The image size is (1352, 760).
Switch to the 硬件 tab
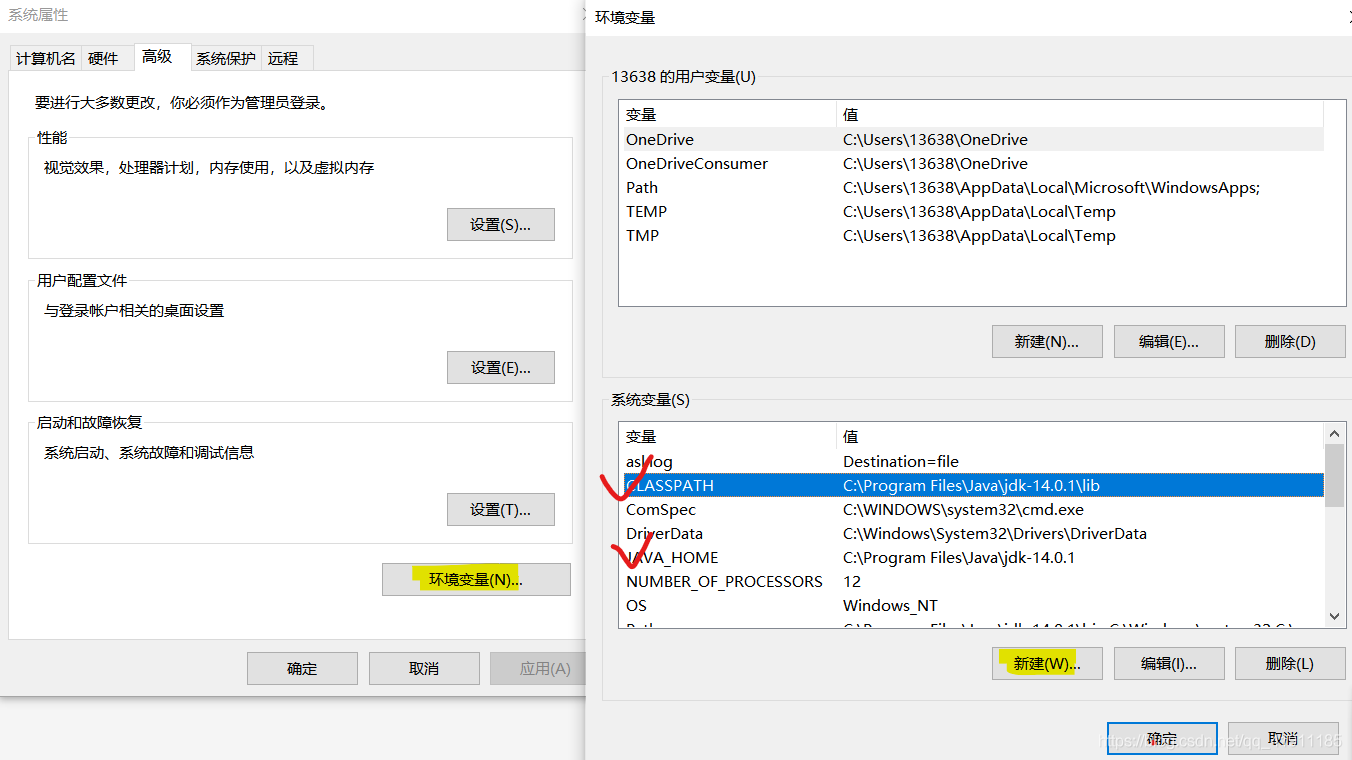[103, 59]
